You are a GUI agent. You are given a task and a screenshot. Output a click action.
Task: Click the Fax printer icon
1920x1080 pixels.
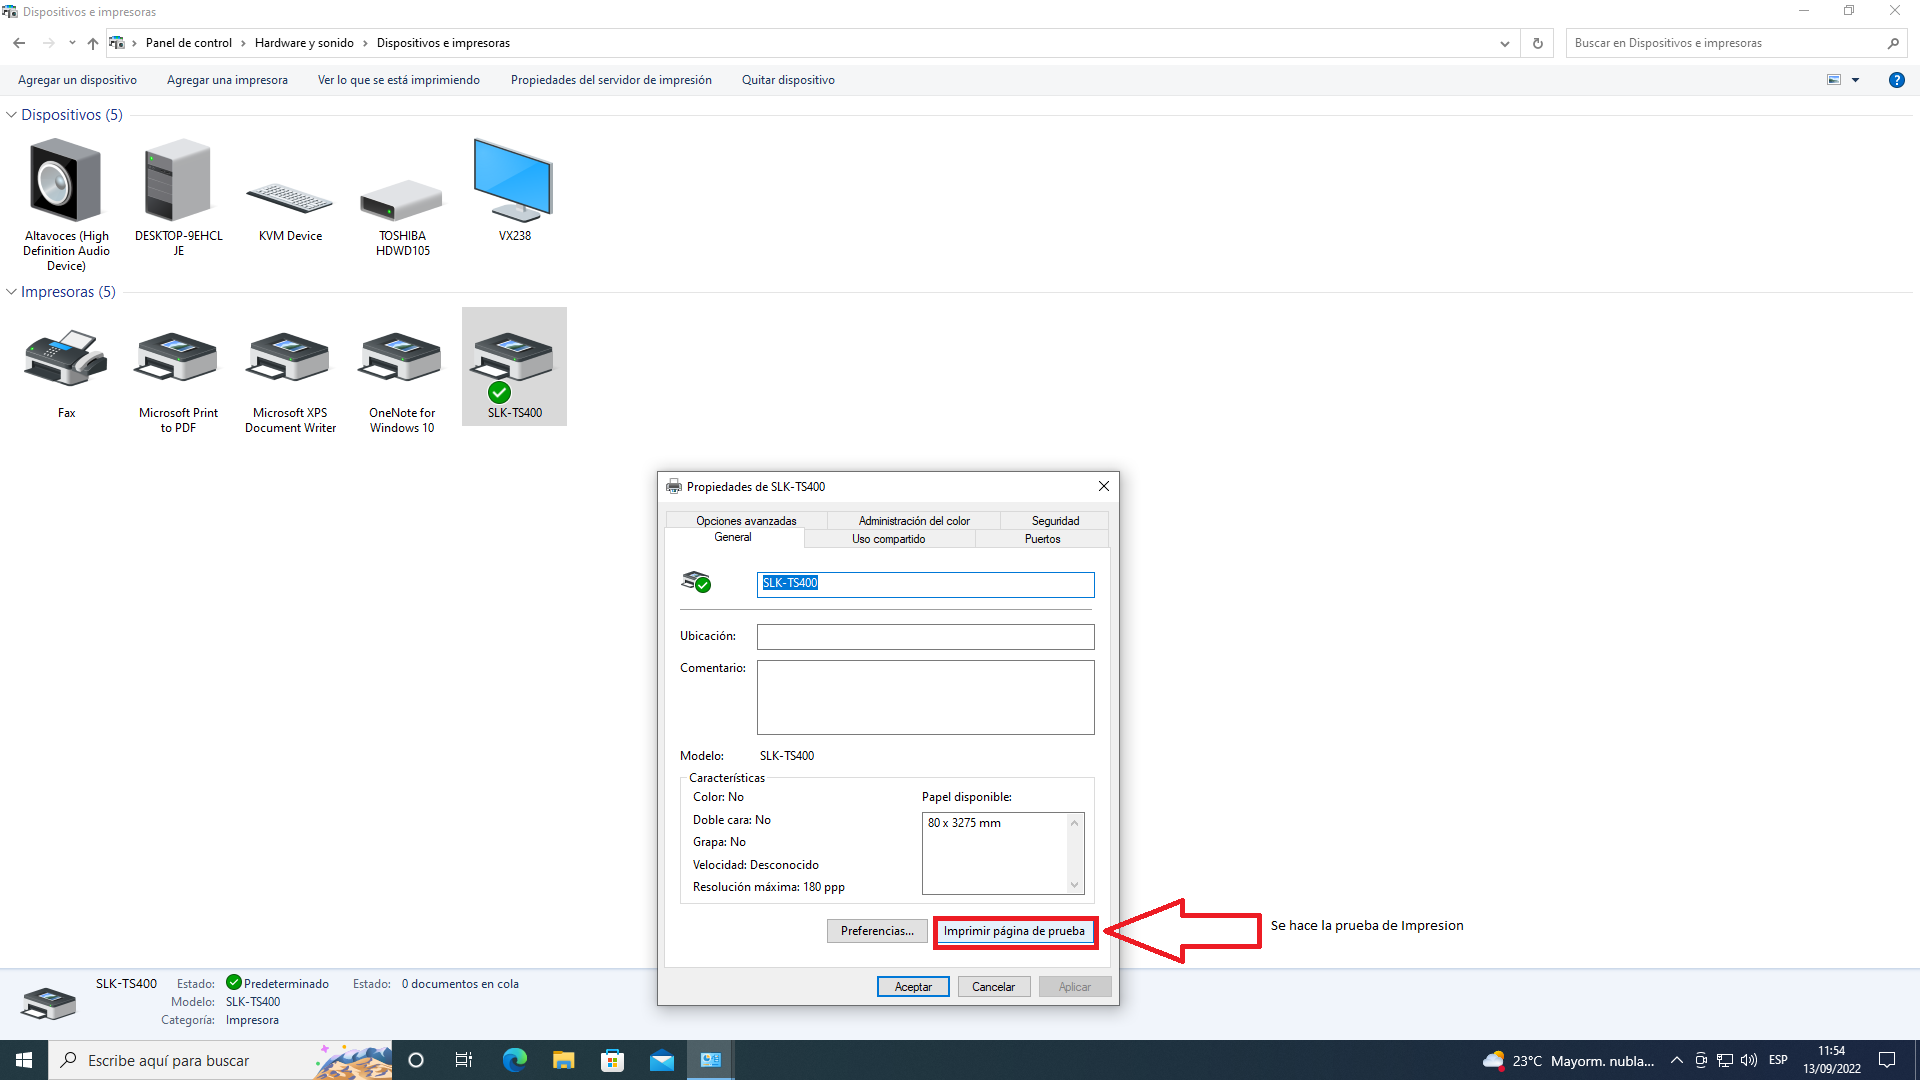(x=66, y=360)
